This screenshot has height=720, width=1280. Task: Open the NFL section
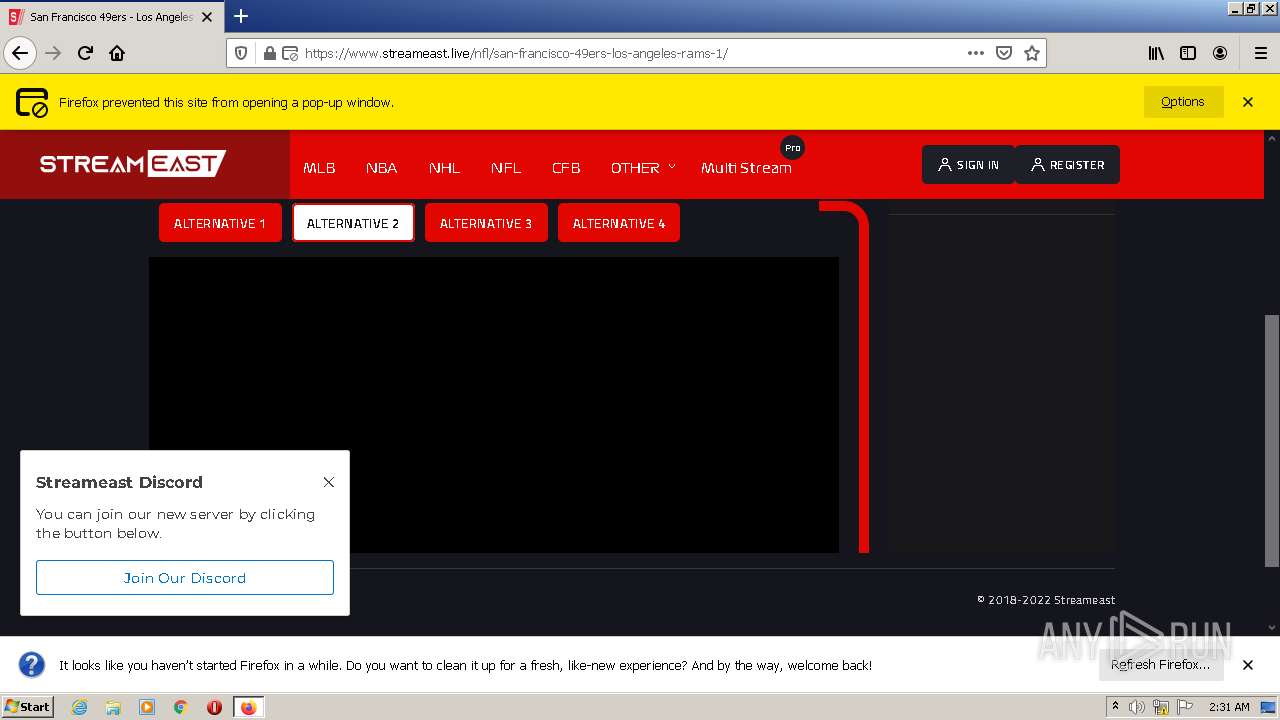pos(506,168)
